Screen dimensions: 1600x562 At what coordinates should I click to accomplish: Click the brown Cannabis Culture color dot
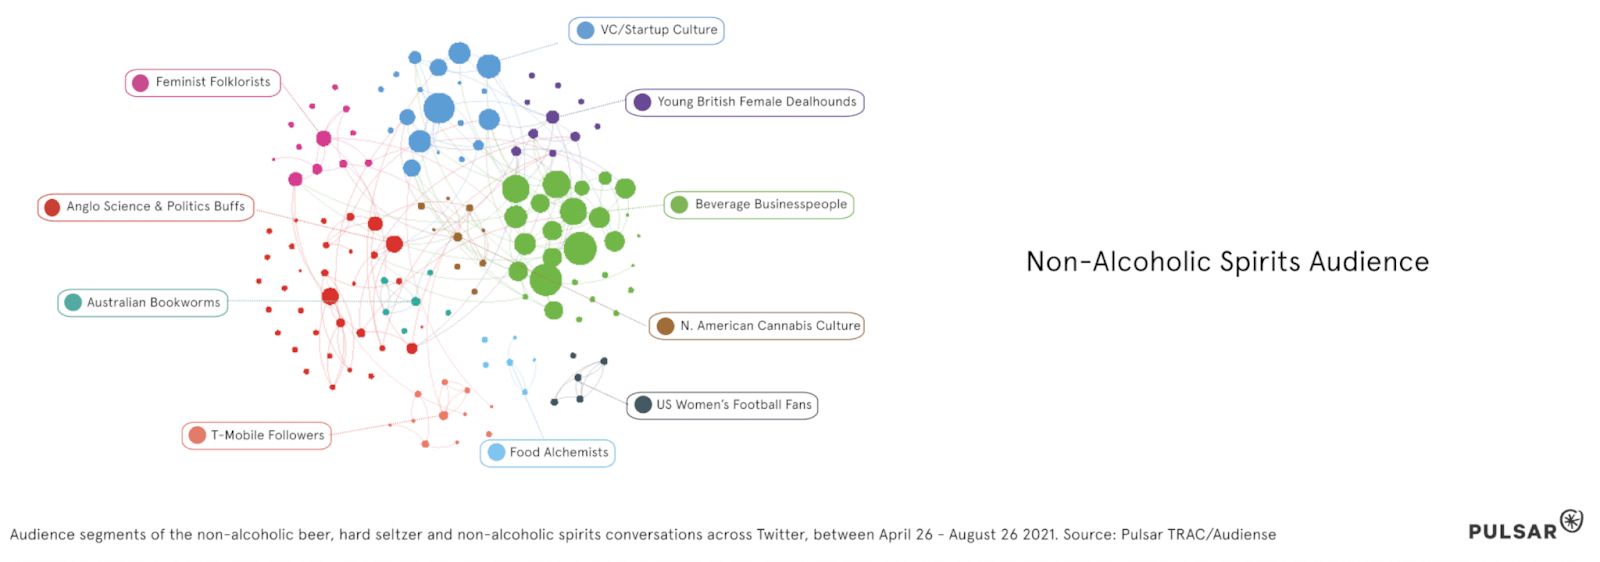[x=665, y=326]
